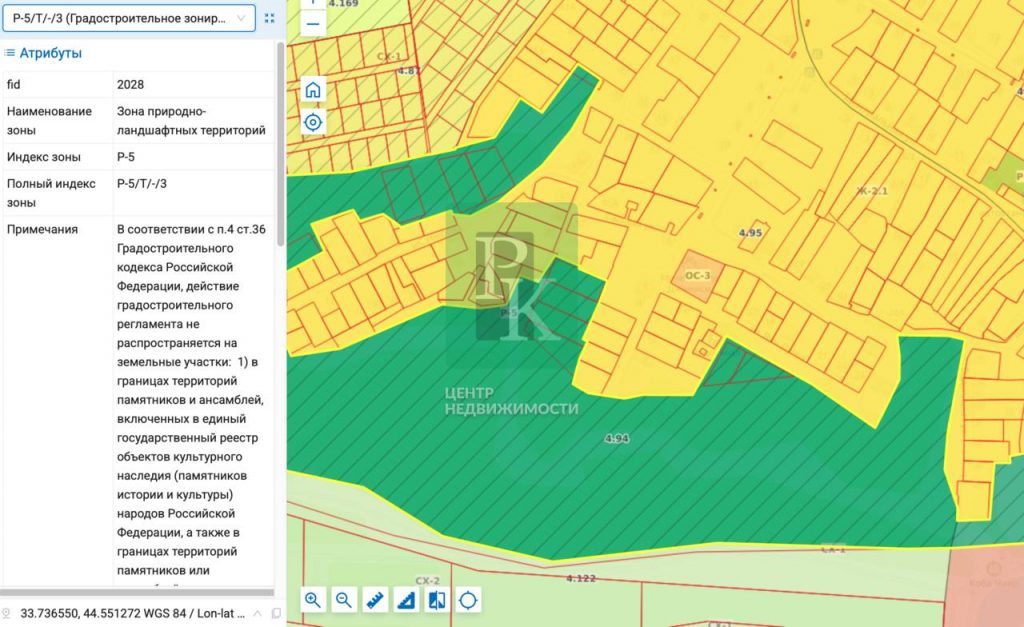The width and height of the screenshot is (1024, 627).
Task: Click the location pin icon in the coordinate bar
Action: tap(7, 613)
